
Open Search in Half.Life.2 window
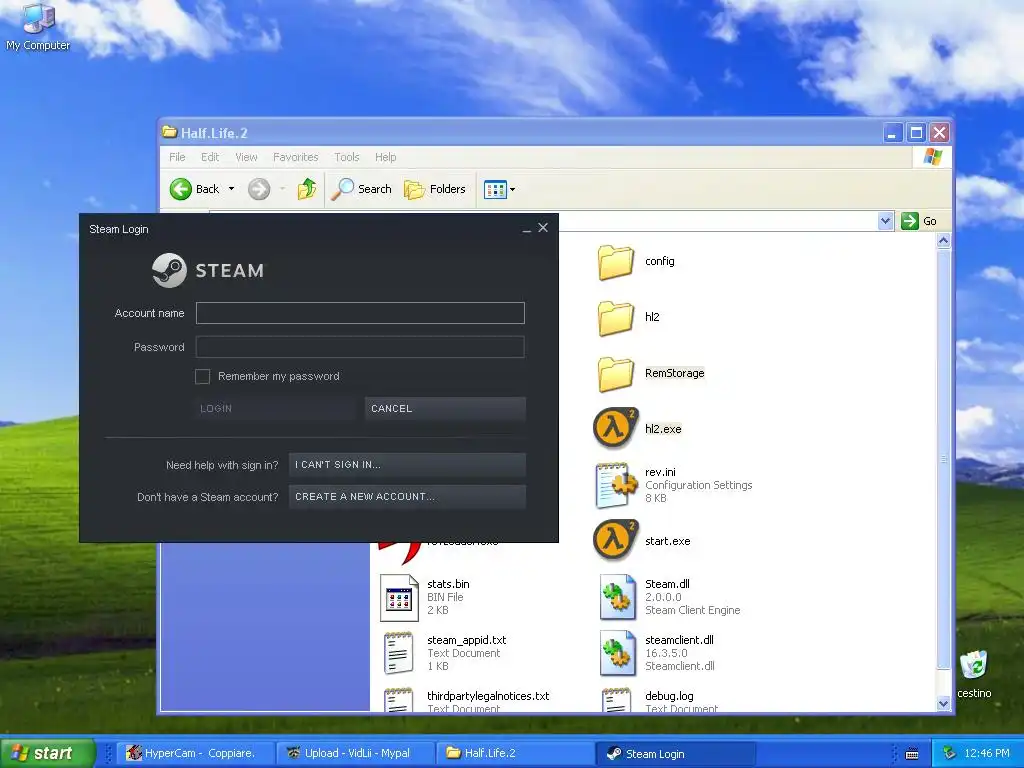tap(361, 189)
